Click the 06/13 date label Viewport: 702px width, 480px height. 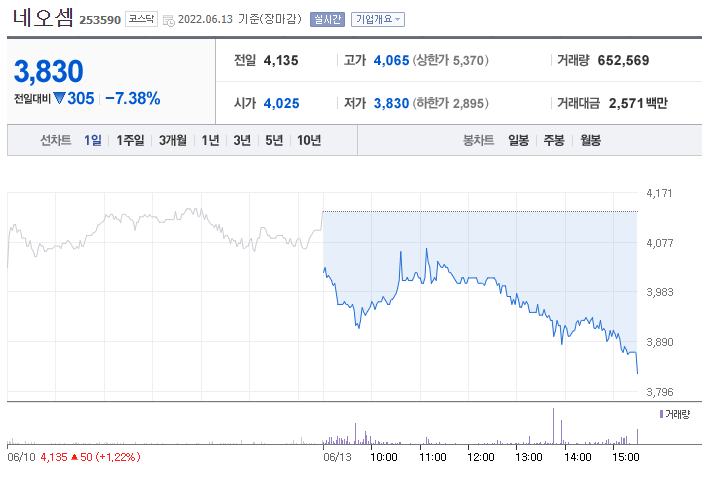tap(337, 457)
